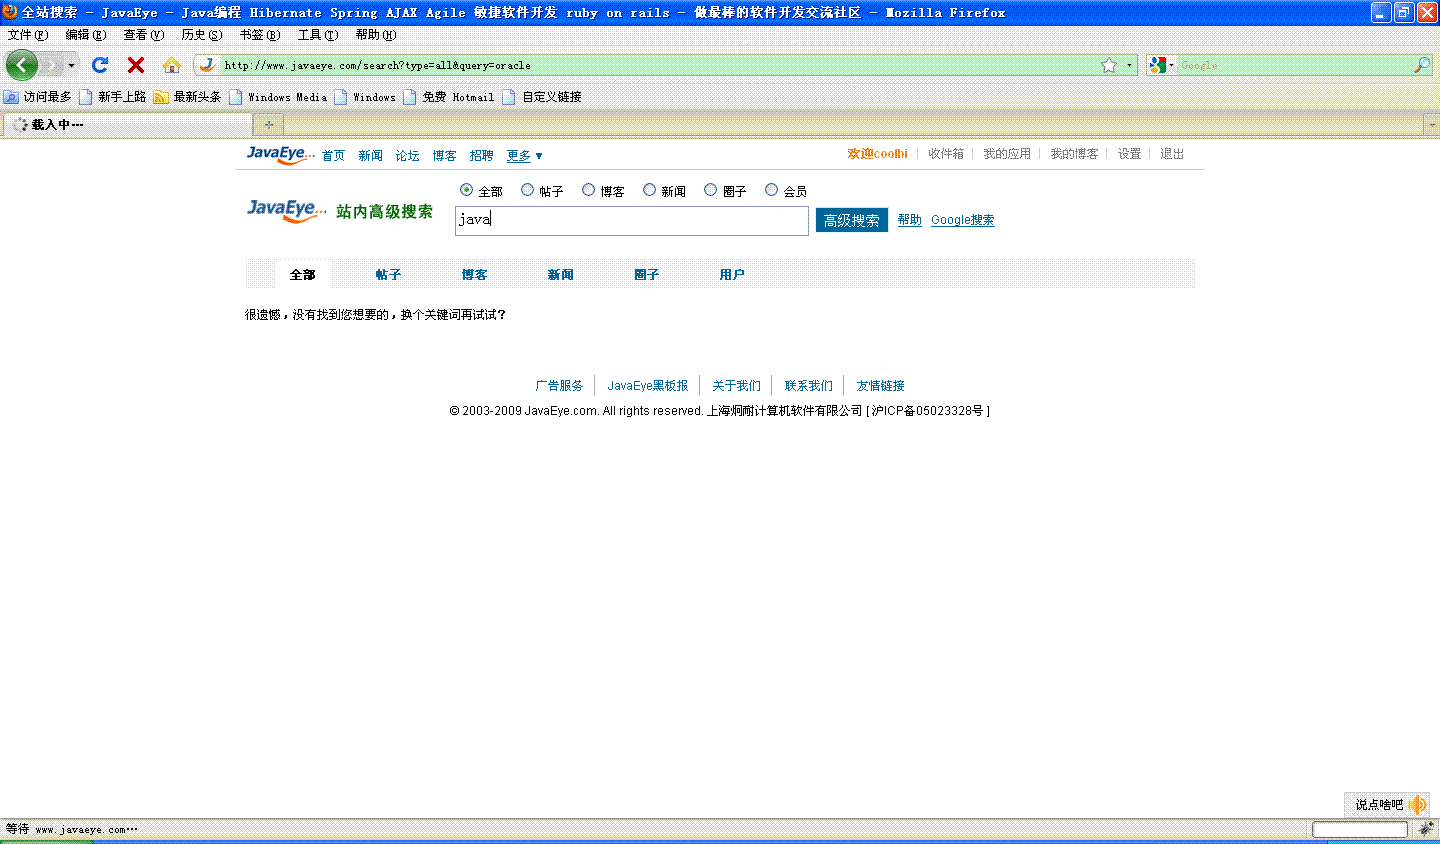Open 招聘 in the site navigation
Image resolution: width=1440 pixels, height=844 pixels.
pyautogui.click(x=481, y=156)
